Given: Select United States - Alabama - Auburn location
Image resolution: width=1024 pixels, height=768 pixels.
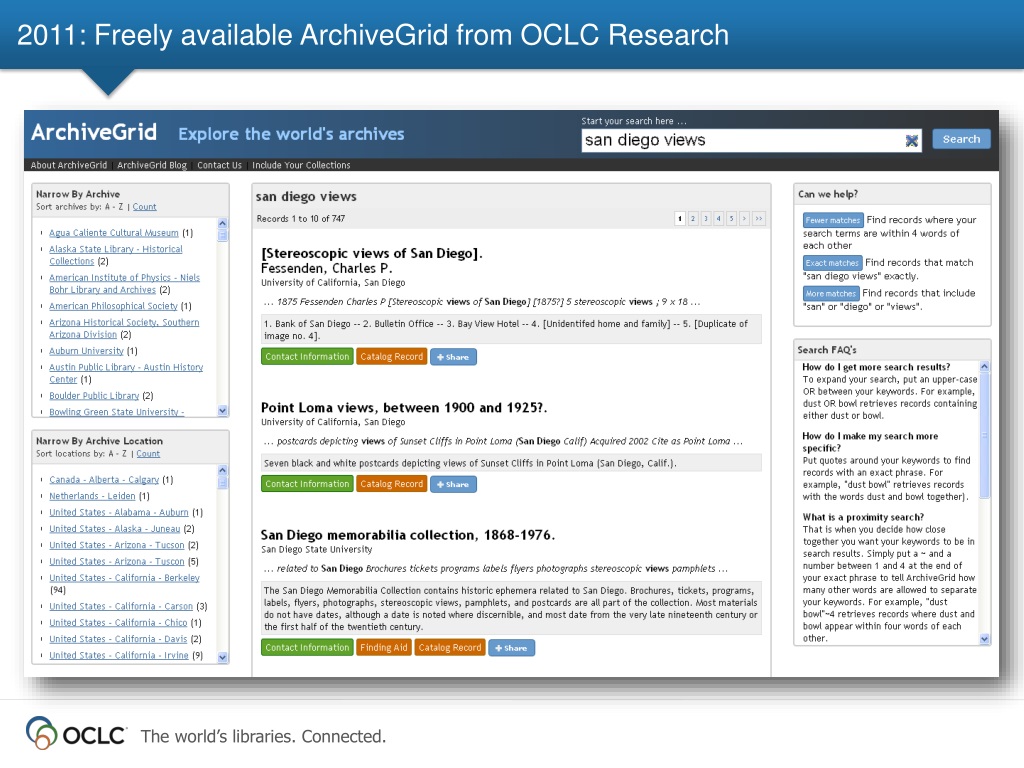Looking at the screenshot, I should pos(119,513).
